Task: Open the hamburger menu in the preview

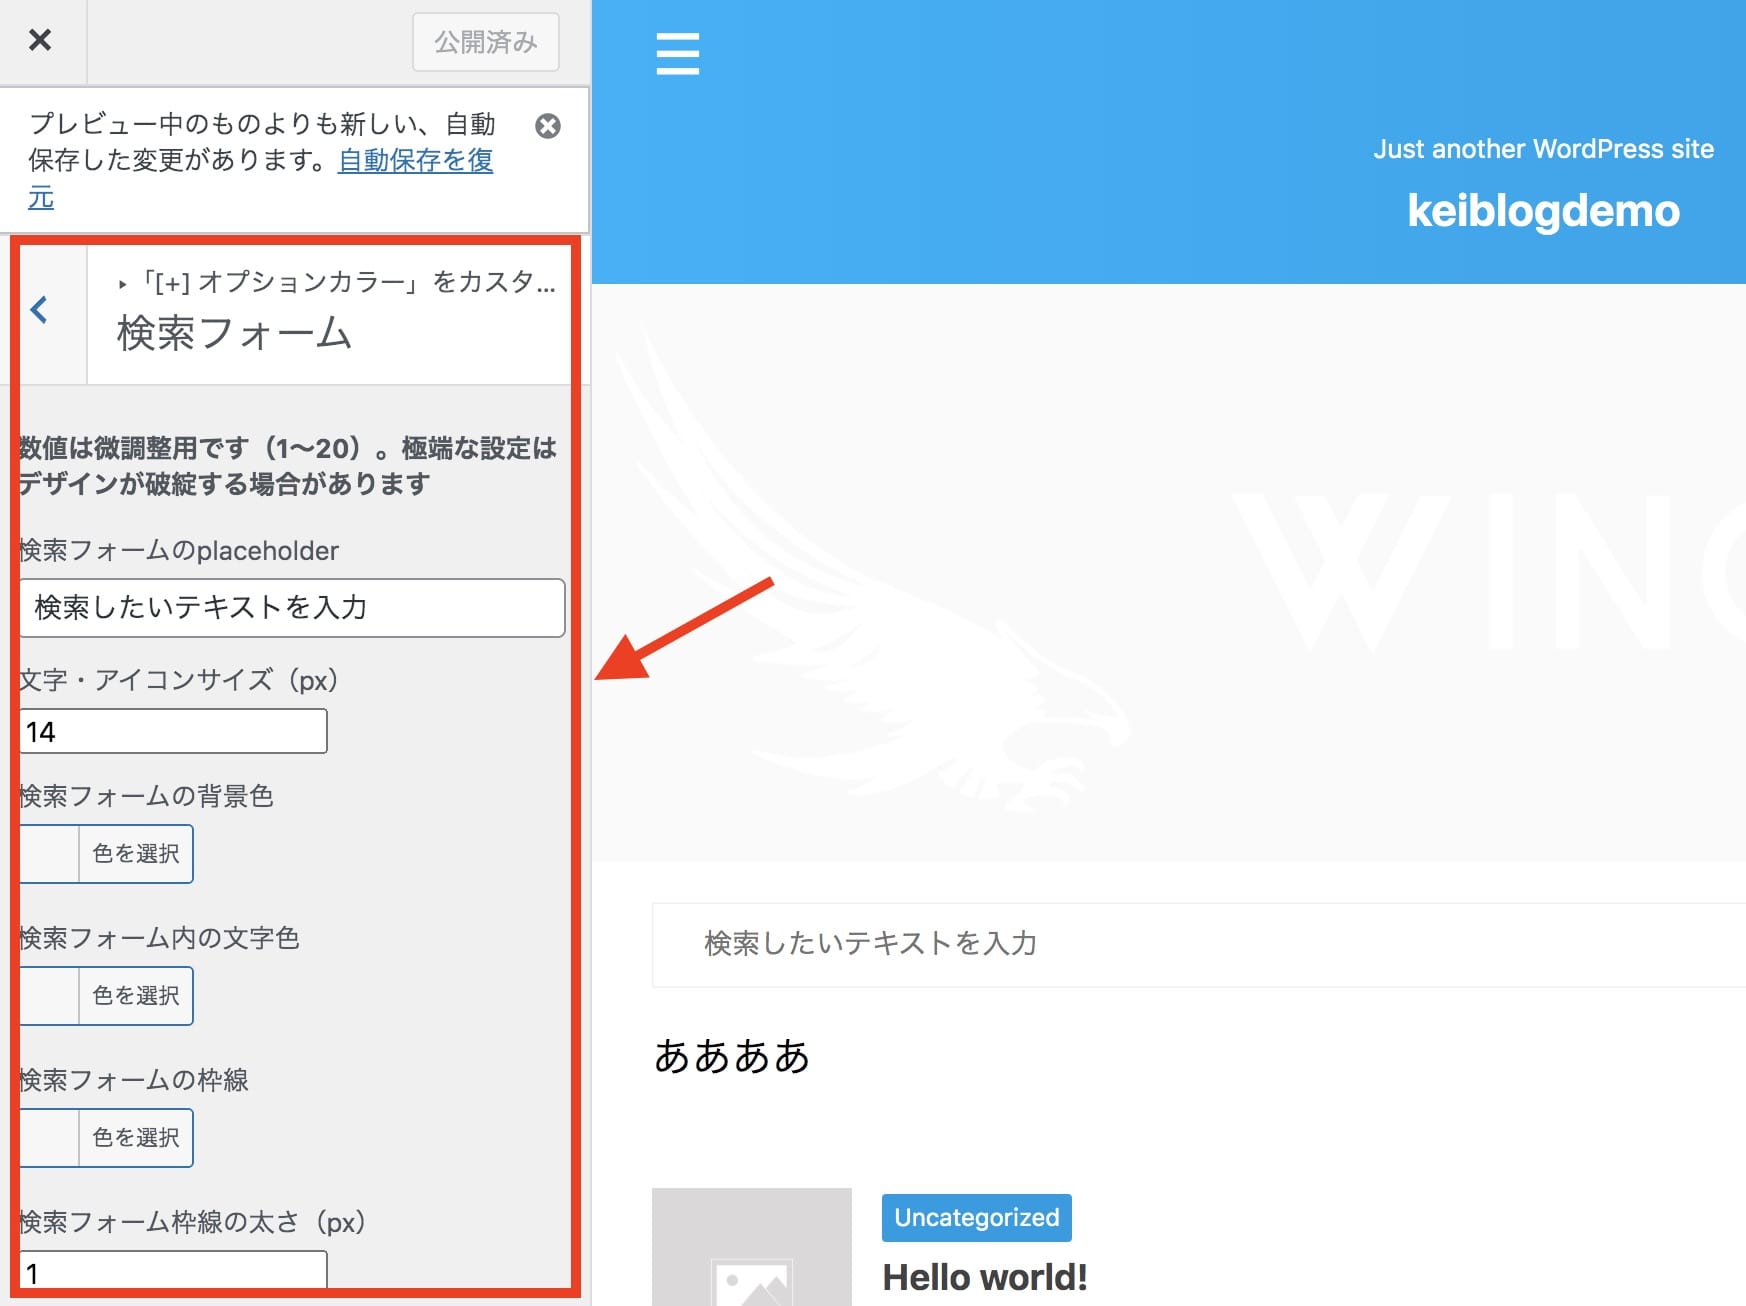Action: pos(677,57)
